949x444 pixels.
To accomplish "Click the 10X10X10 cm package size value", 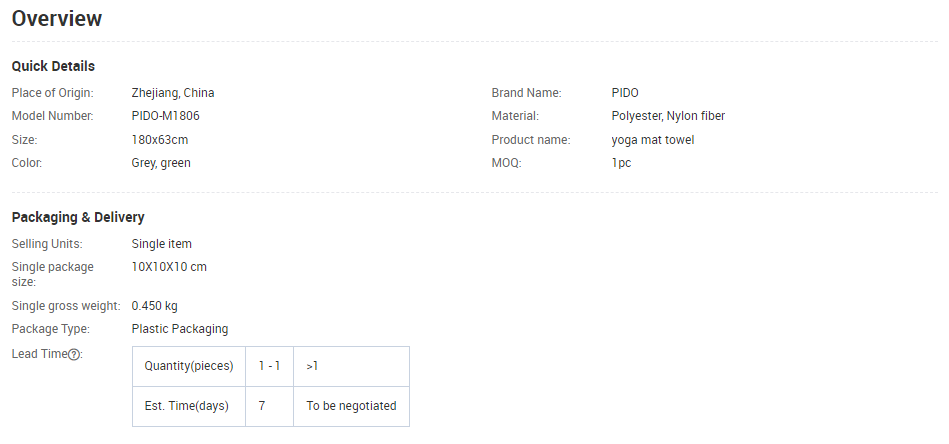I will point(169,267).
